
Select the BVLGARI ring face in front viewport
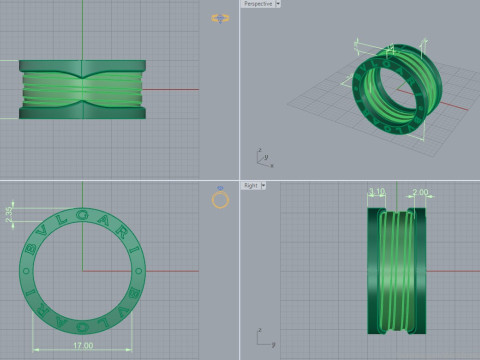(83, 271)
